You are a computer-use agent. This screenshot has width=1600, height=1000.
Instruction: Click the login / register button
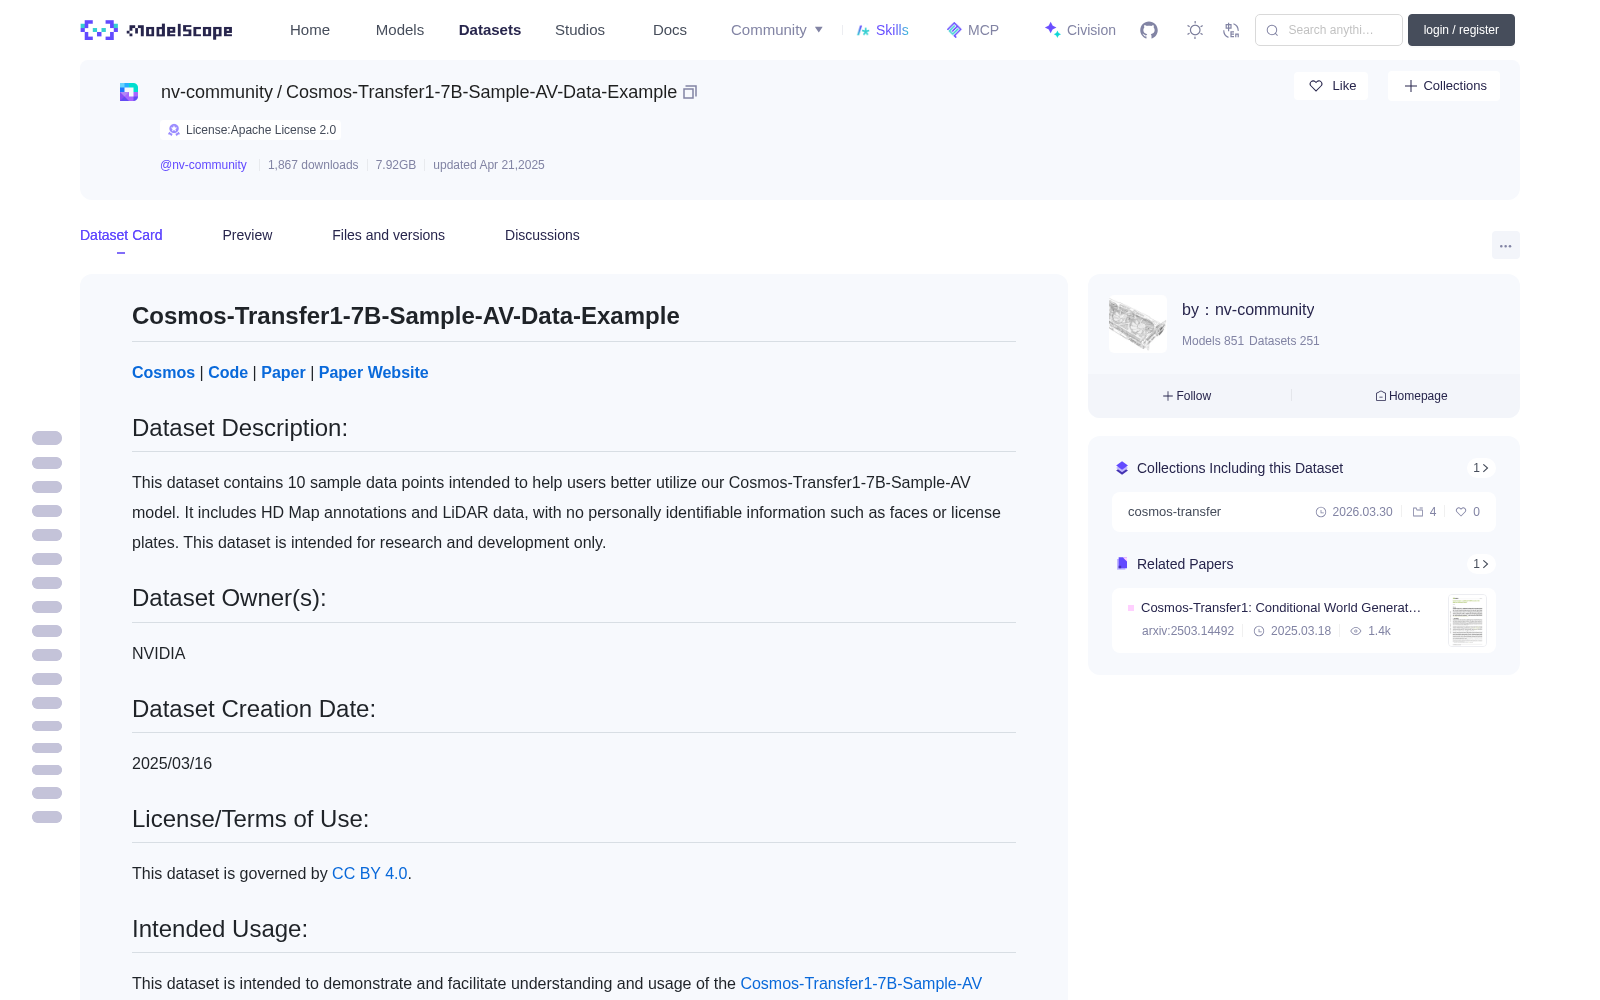point(1461,30)
